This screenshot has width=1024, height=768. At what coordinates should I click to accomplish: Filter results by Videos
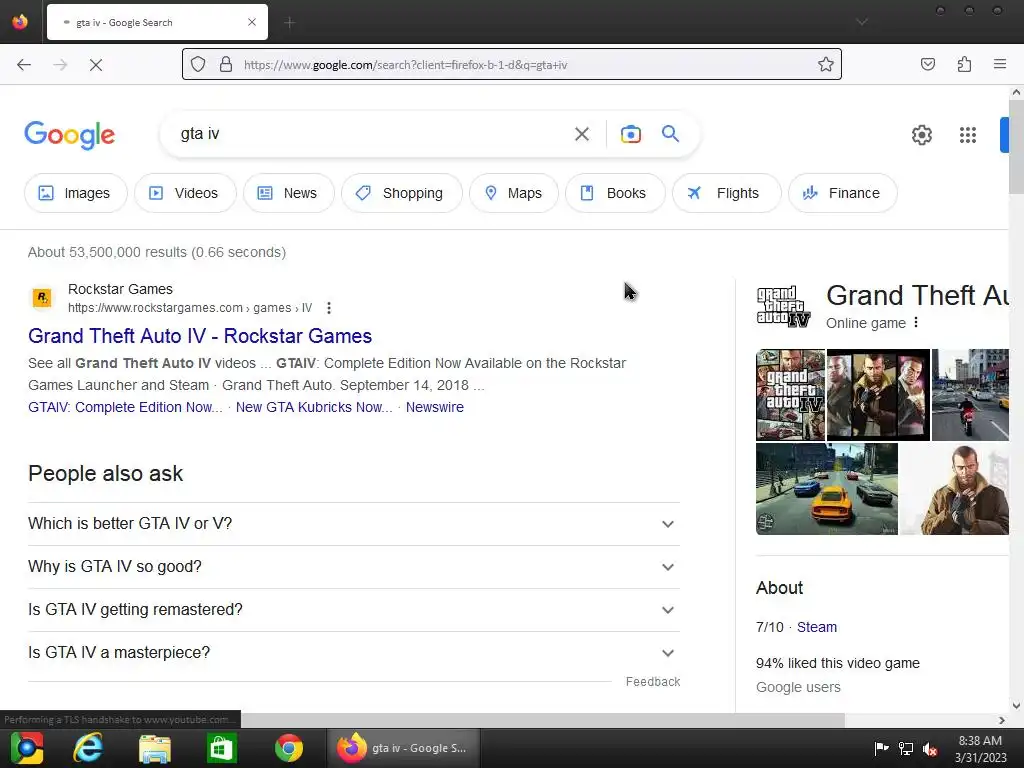point(185,193)
